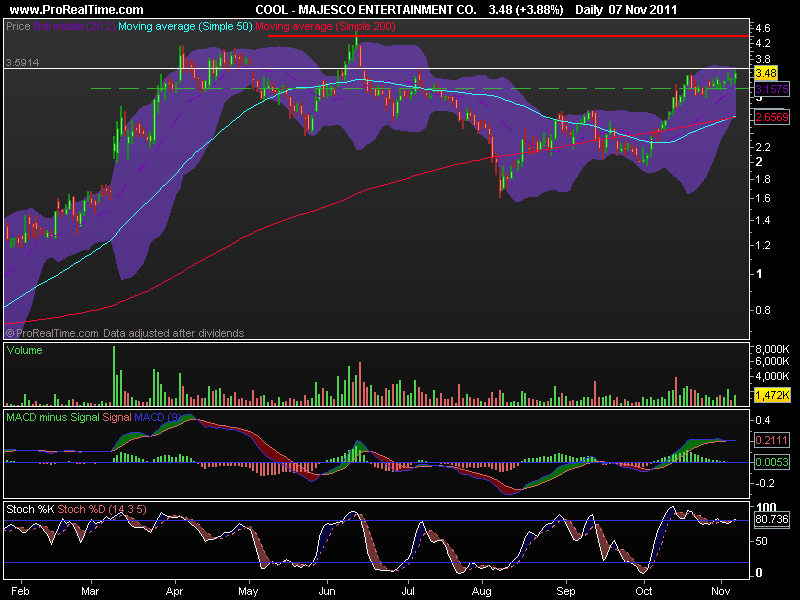Click the 1.6 price axis label
The image size is (800, 600).
[x=763, y=198]
